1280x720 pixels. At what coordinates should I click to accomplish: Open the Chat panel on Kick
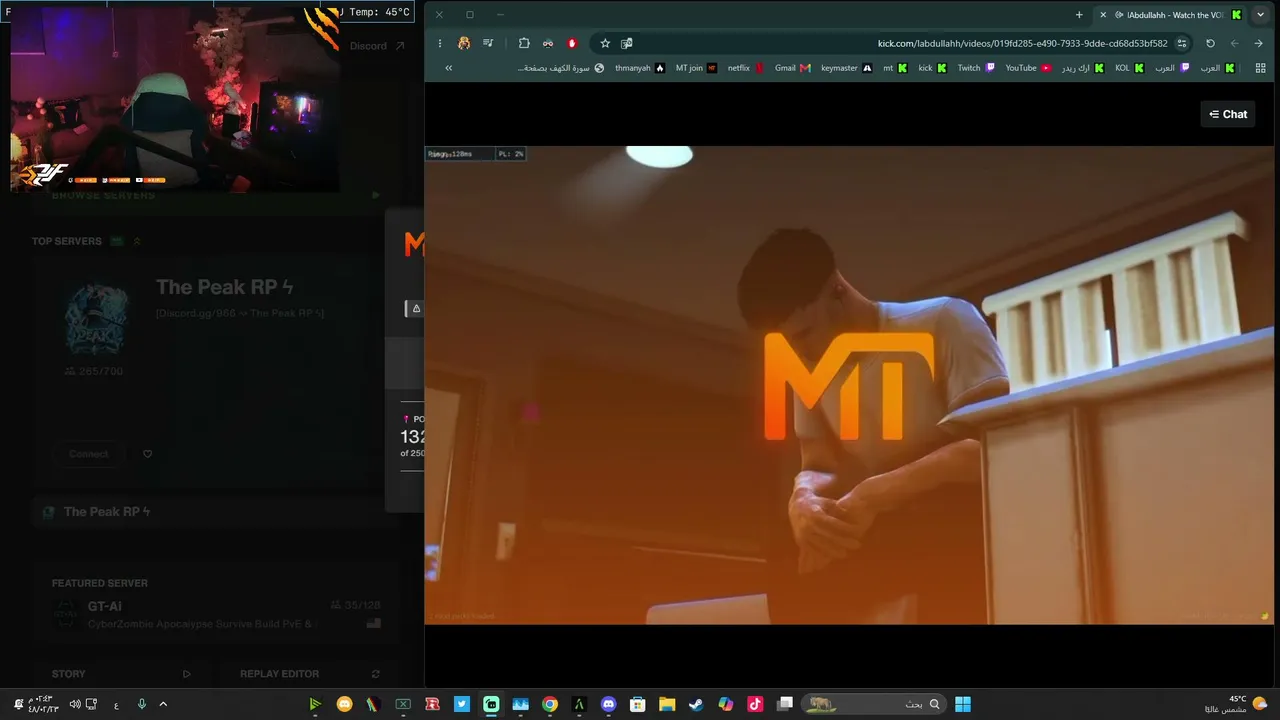coord(1227,114)
